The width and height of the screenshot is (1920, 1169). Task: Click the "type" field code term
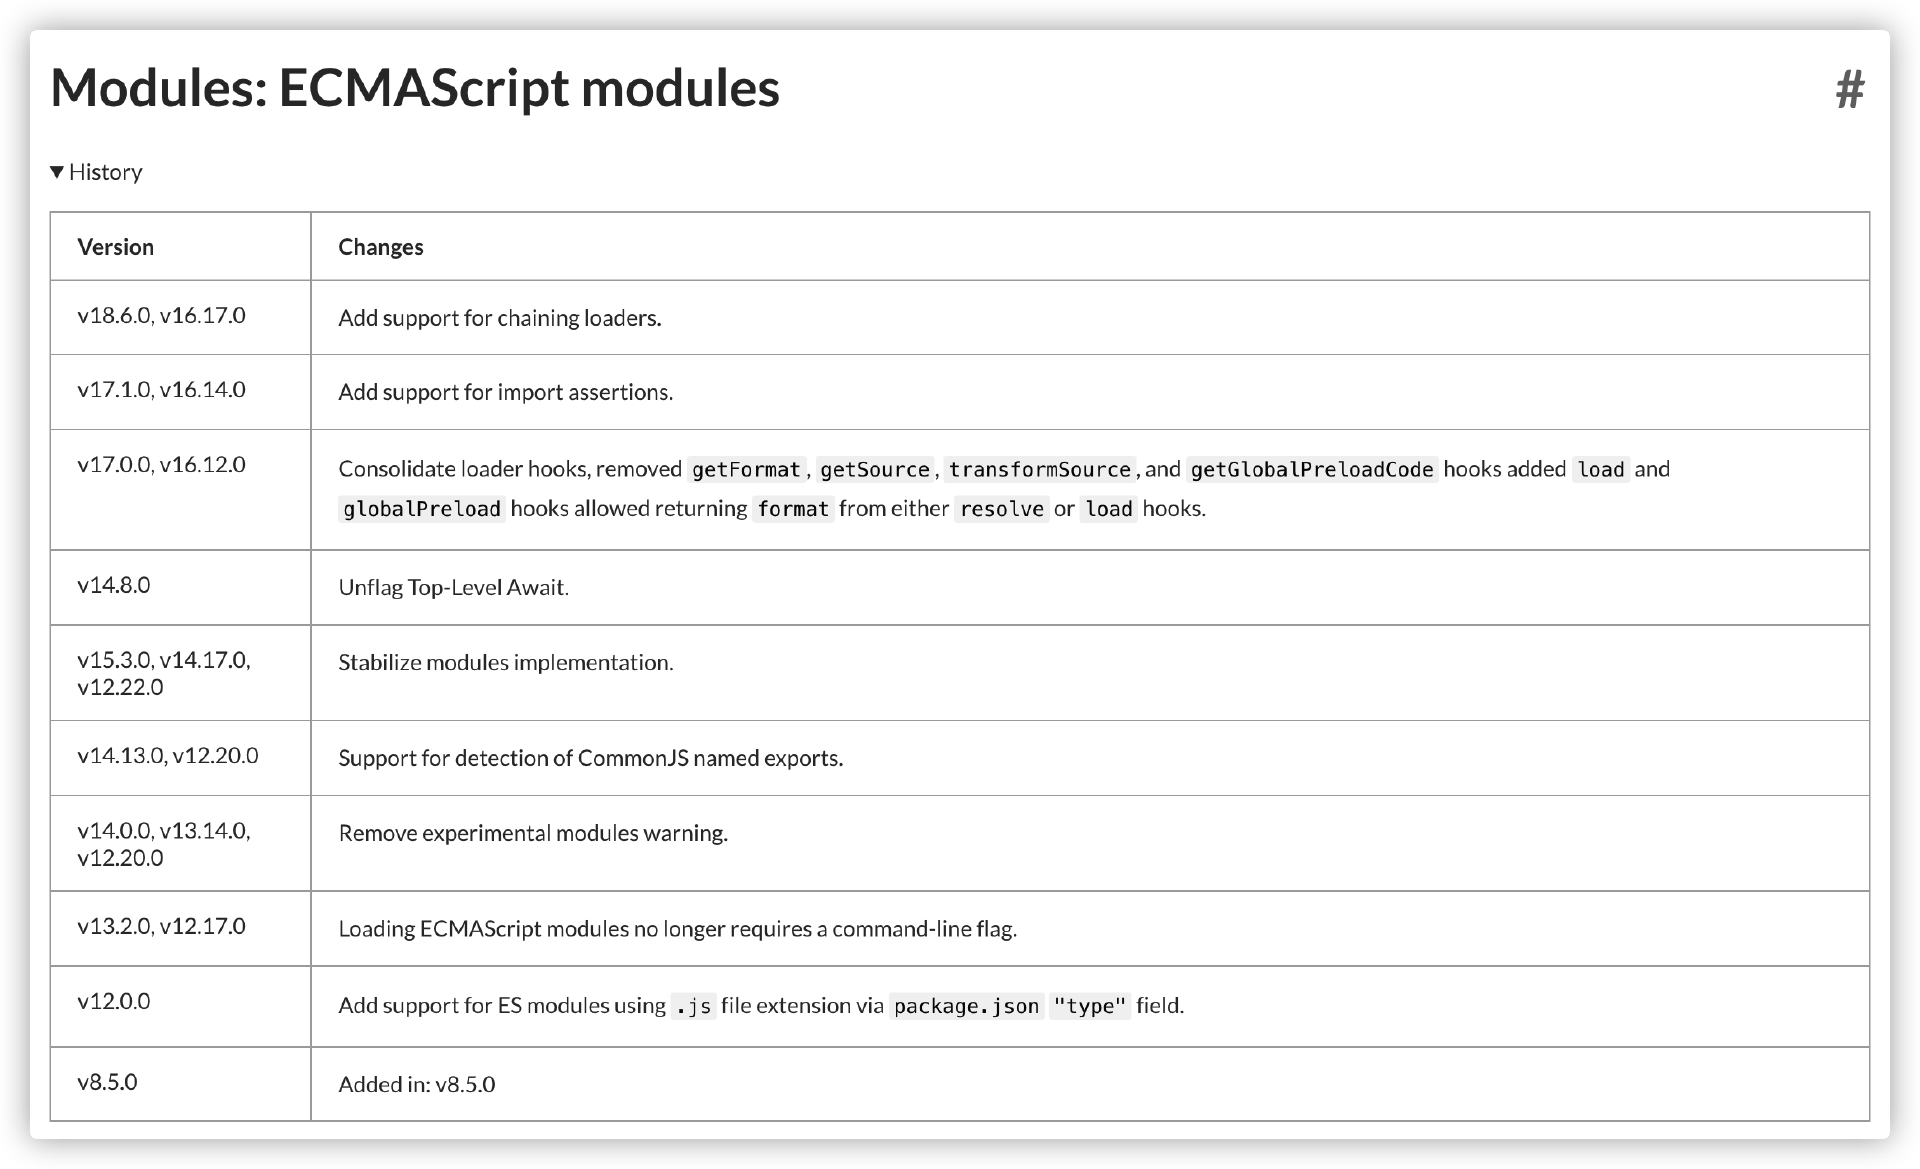coord(1090,1006)
